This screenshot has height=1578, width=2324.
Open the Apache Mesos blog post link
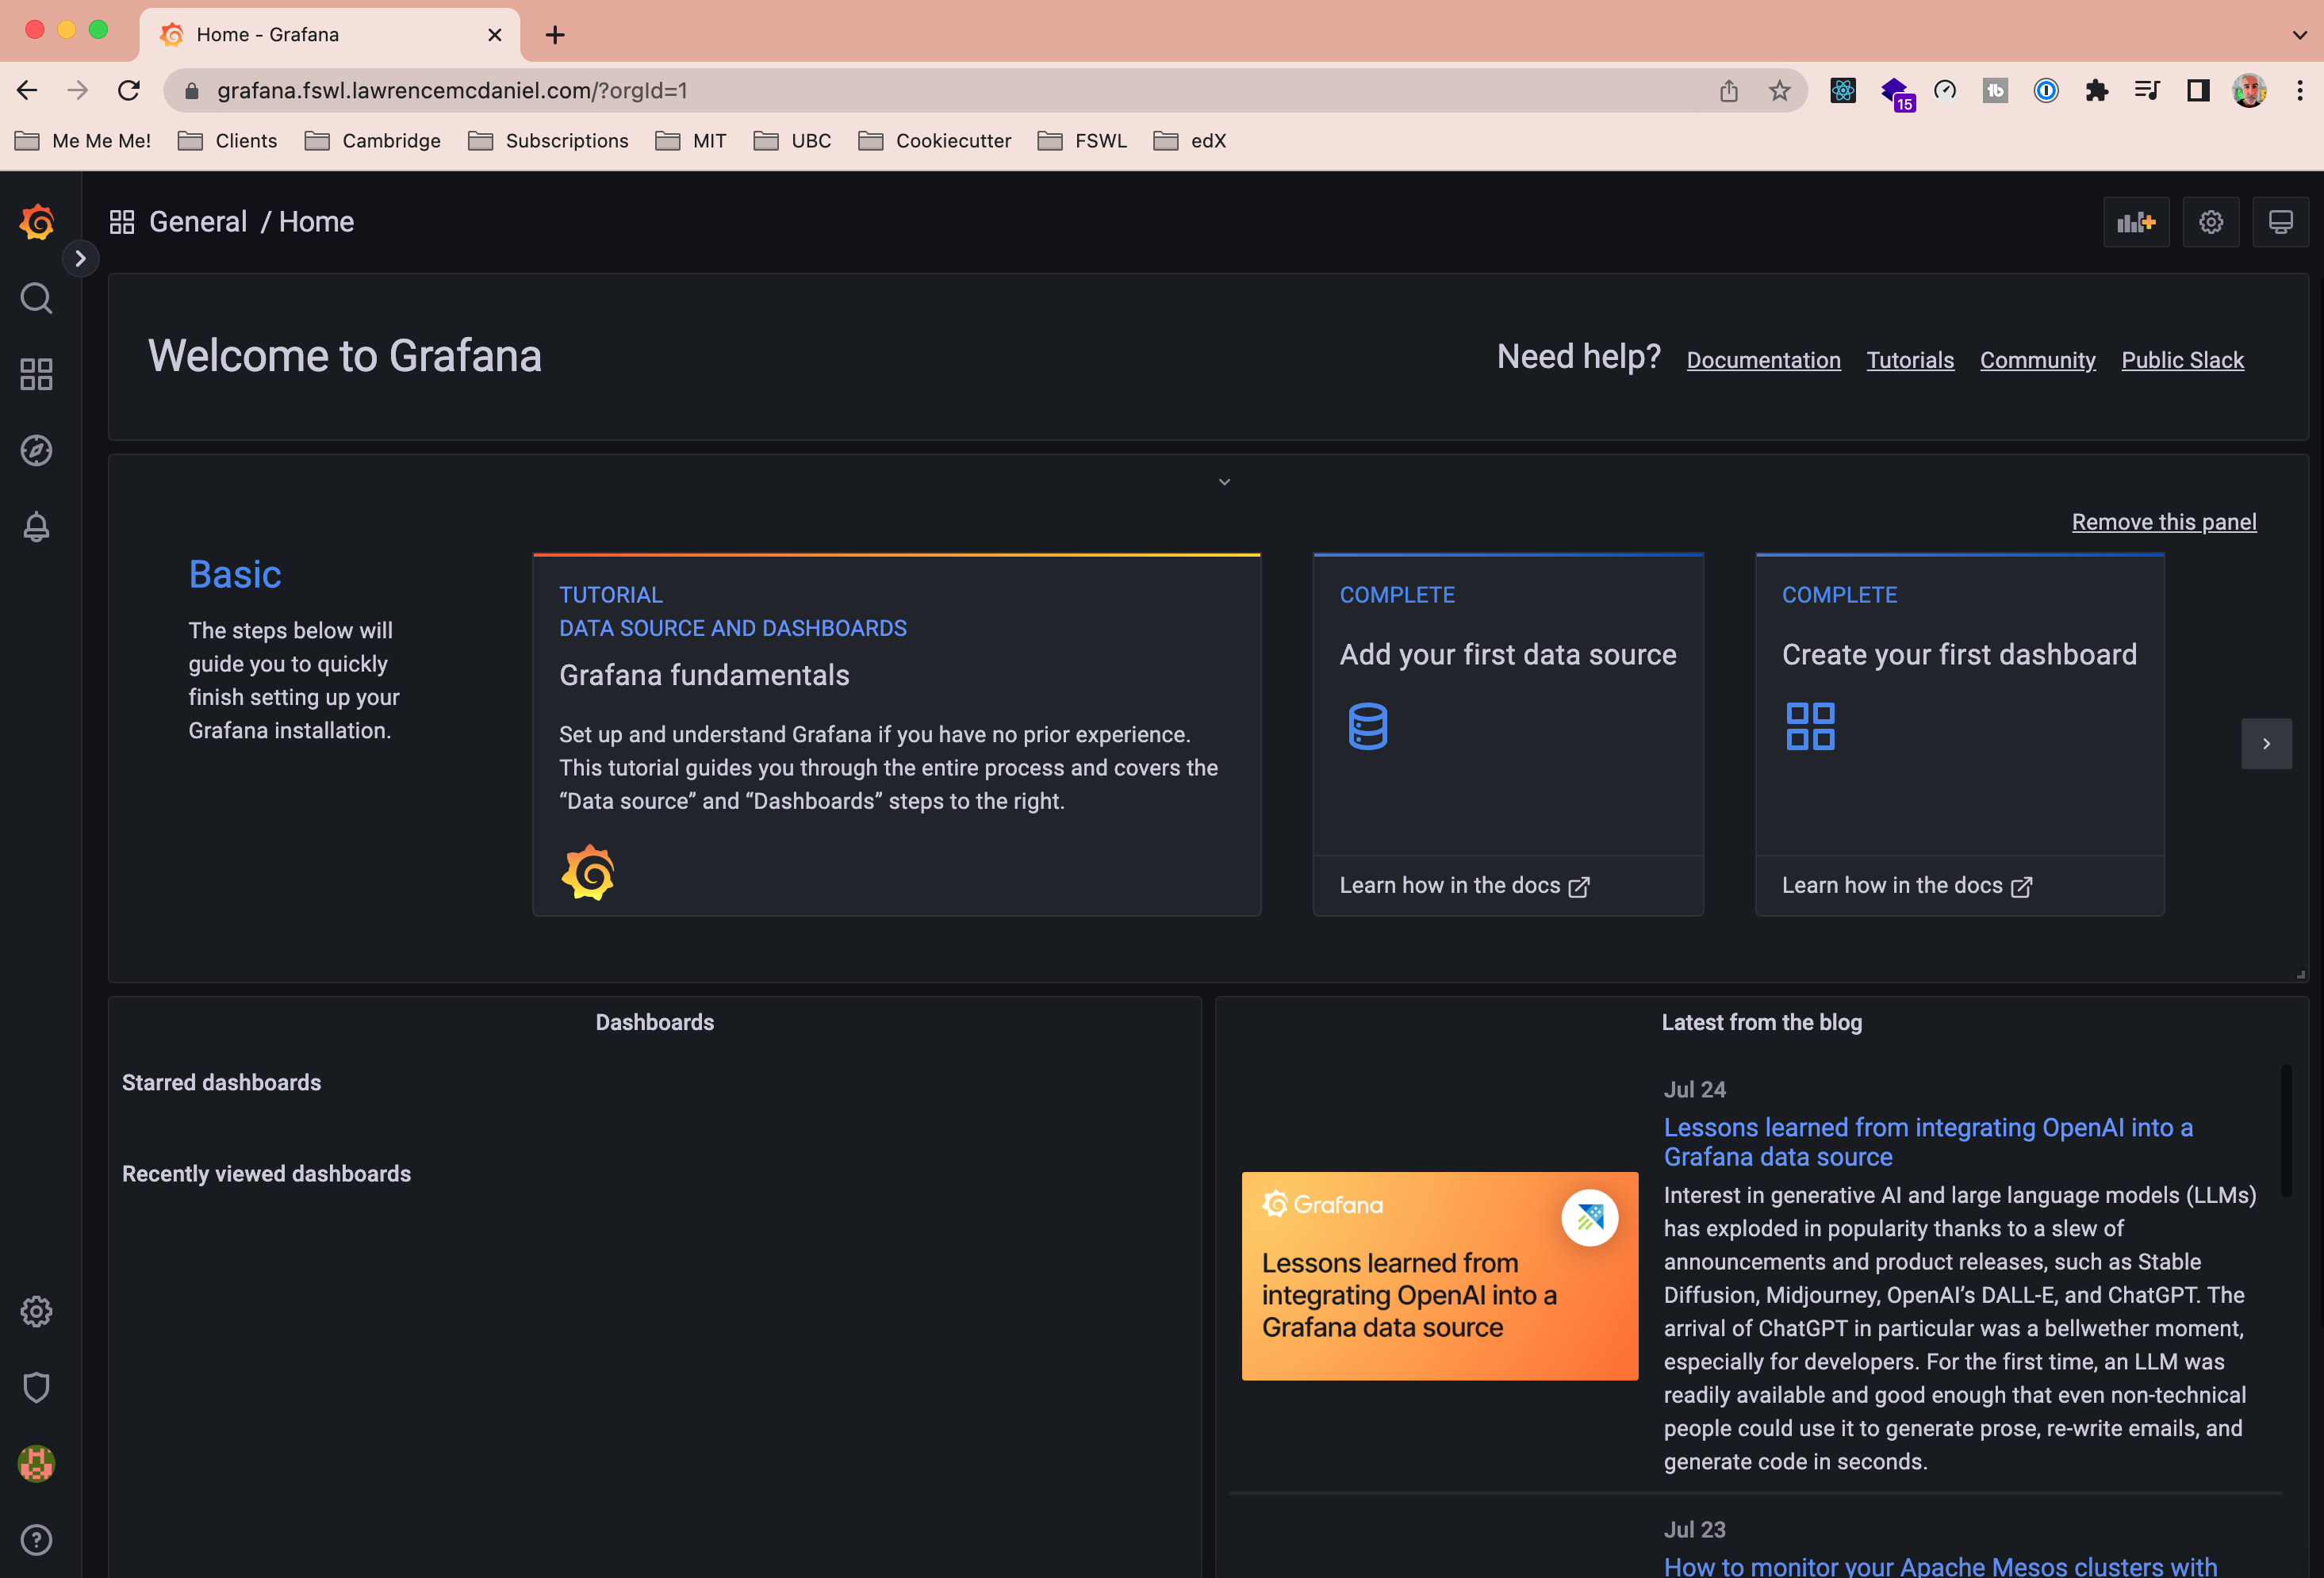click(x=1940, y=1565)
